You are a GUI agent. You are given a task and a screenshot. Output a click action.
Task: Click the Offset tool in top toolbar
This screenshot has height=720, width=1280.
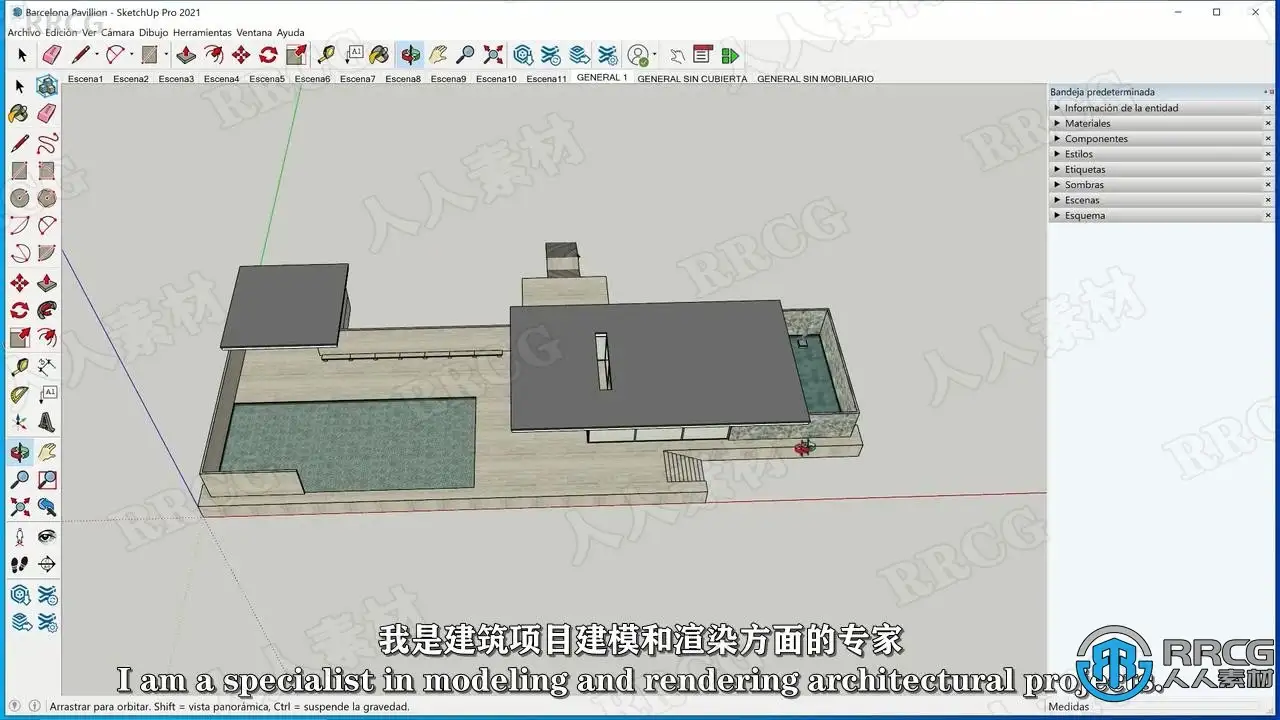click(214, 55)
